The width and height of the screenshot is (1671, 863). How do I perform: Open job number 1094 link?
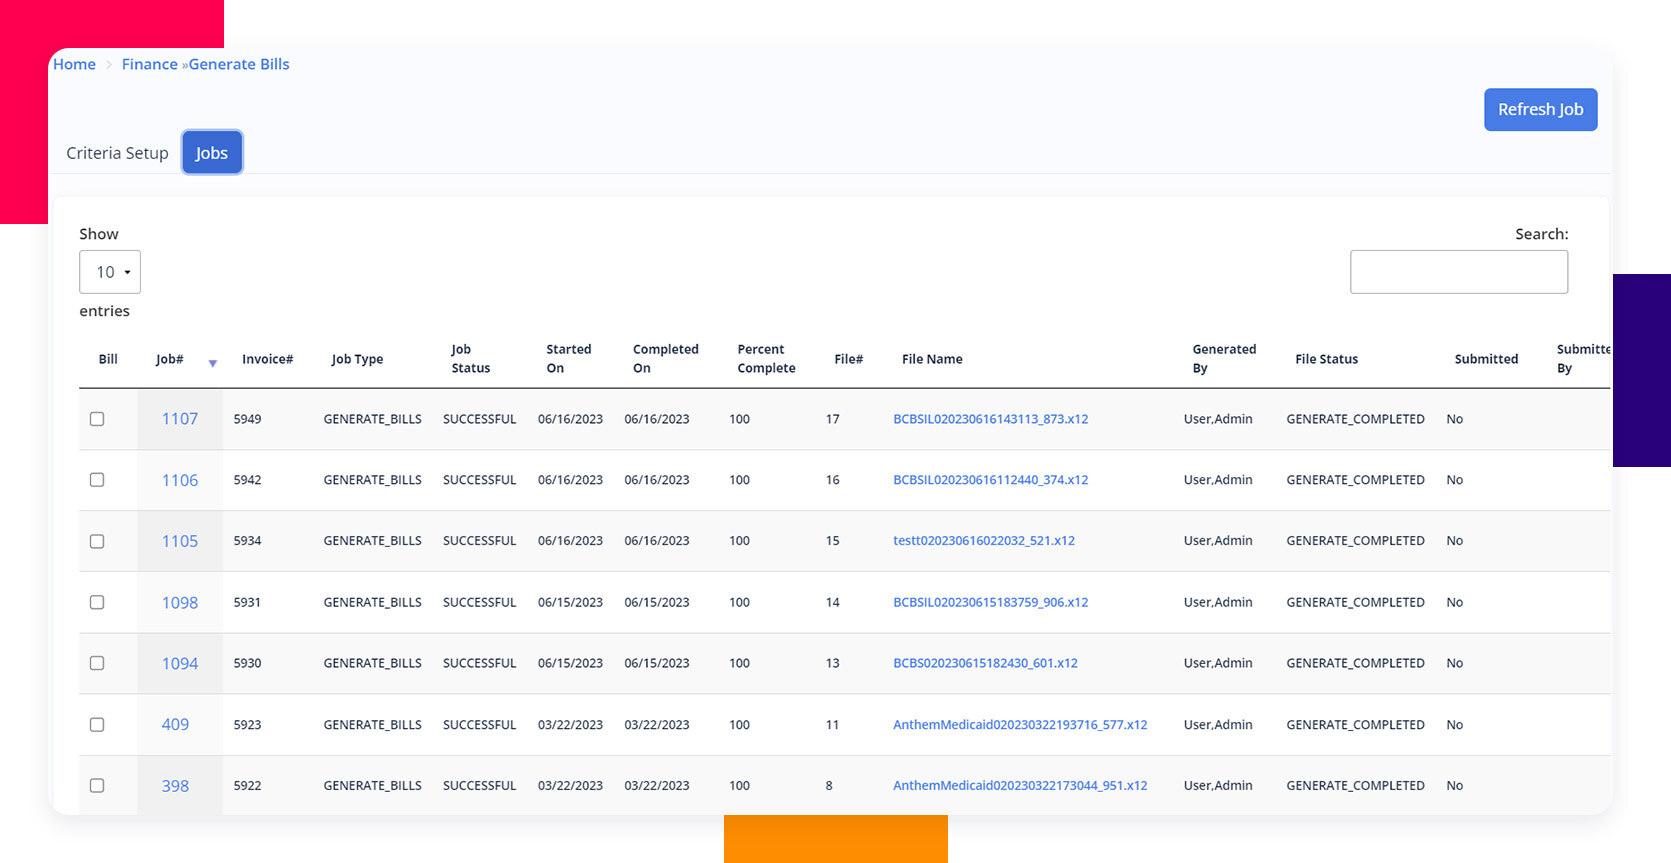coord(180,663)
